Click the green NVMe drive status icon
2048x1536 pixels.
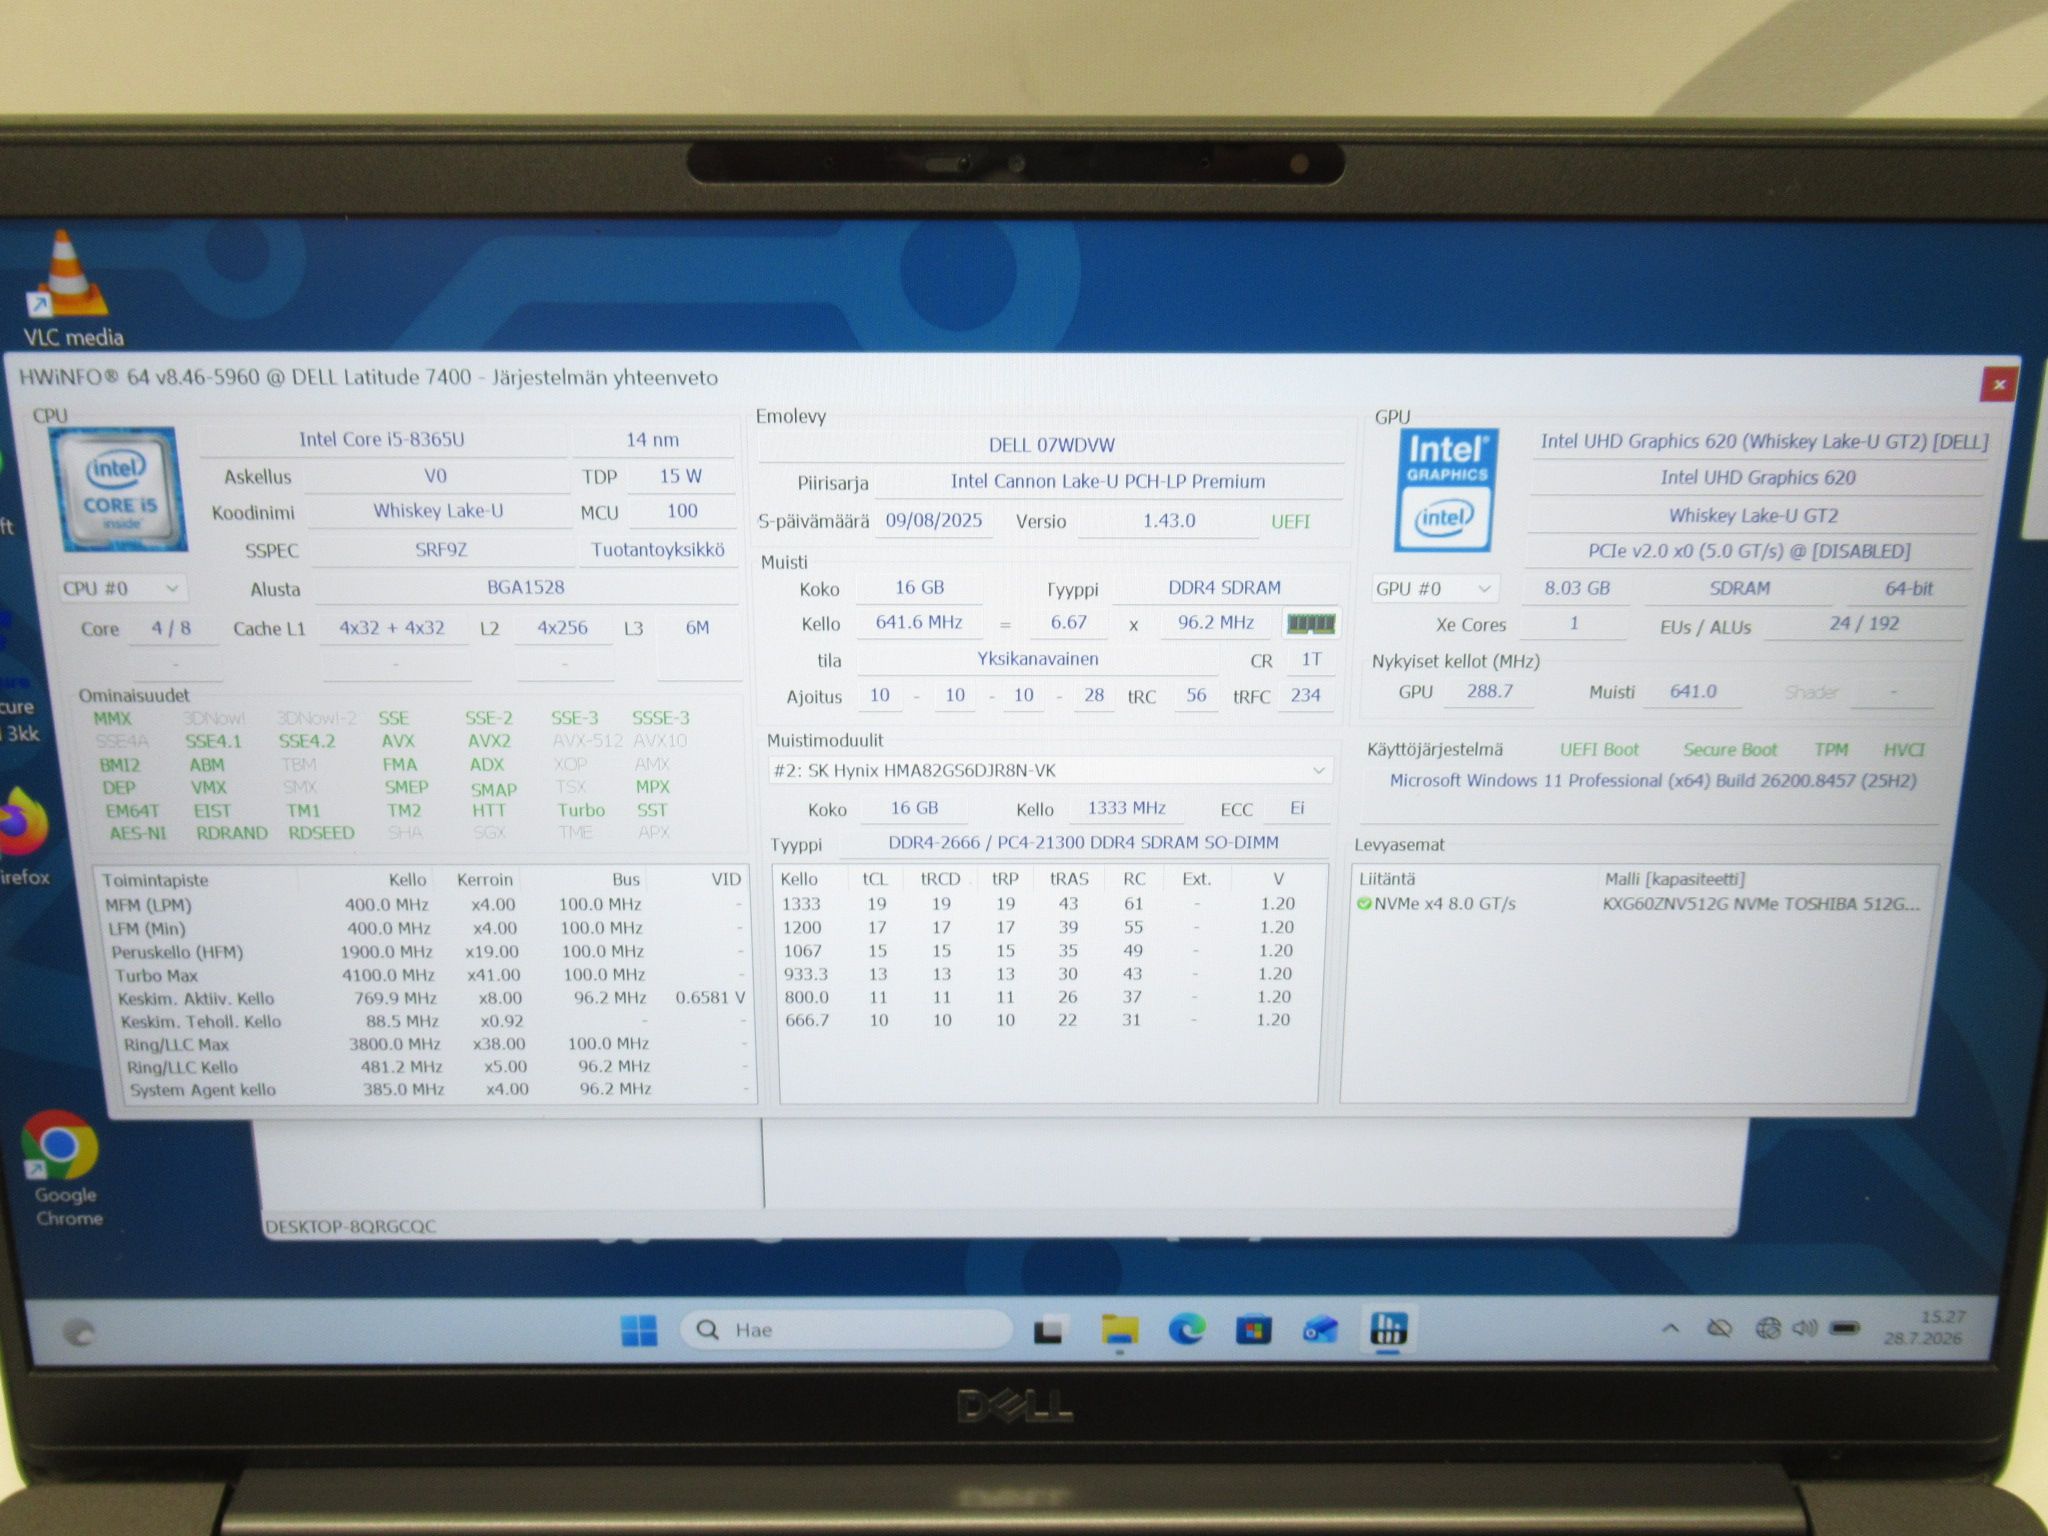pyautogui.click(x=1363, y=904)
